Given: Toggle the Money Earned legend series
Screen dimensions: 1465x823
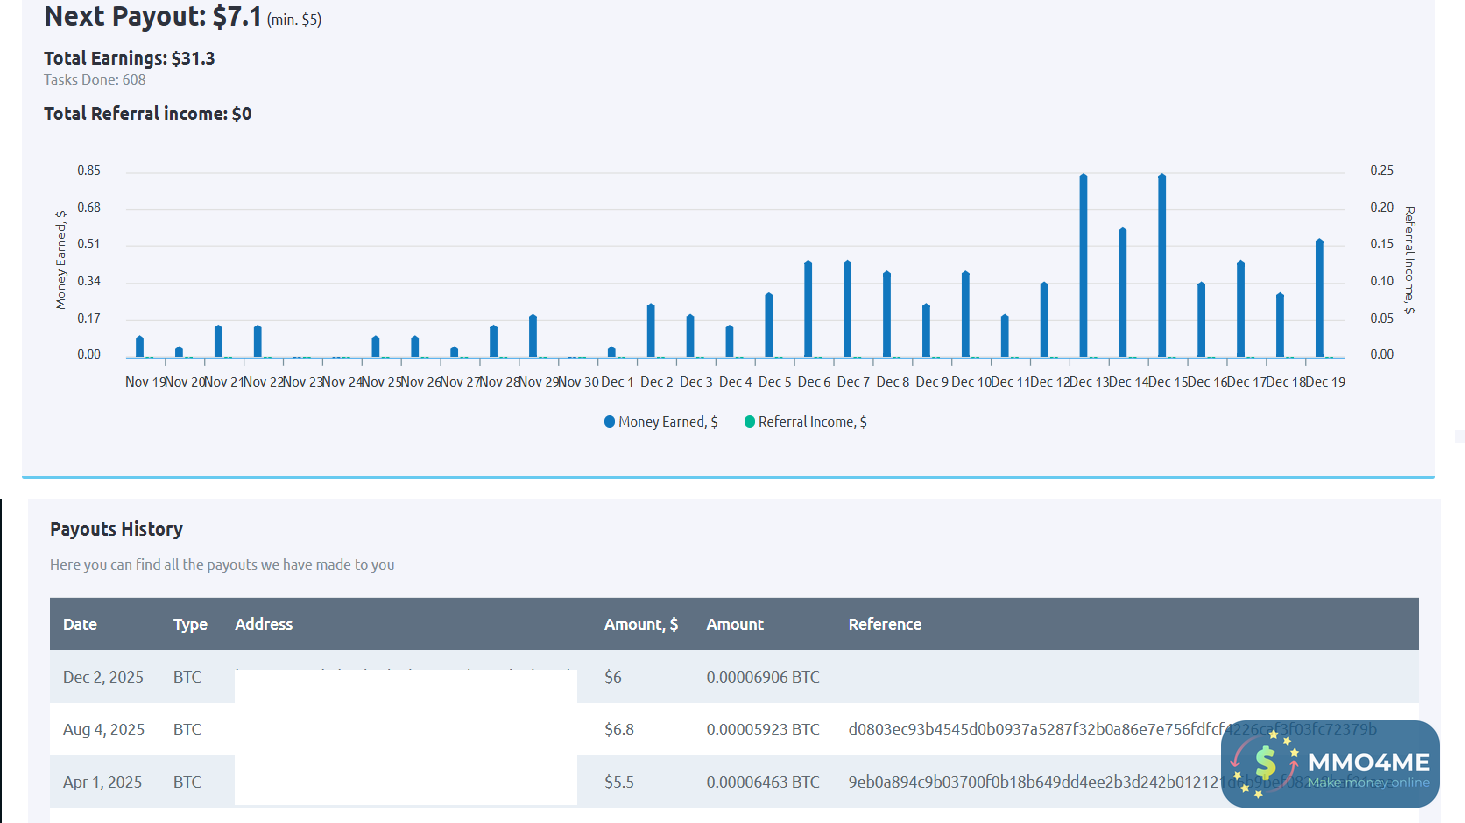Looking at the screenshot, I should [661, 422].
